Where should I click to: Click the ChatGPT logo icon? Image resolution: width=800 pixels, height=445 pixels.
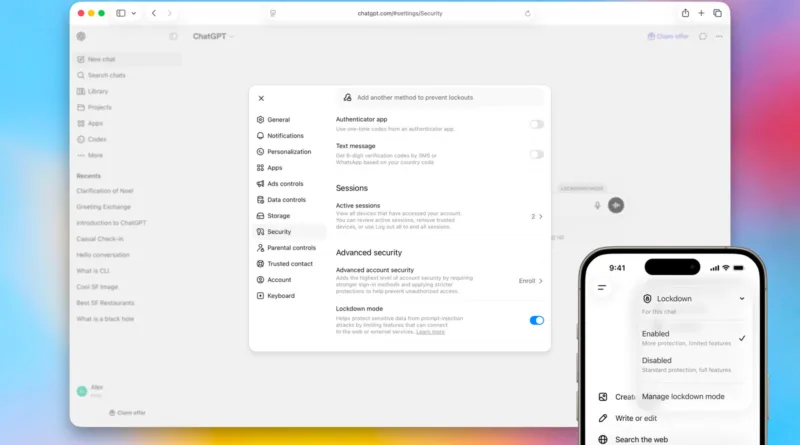[81, 36]
